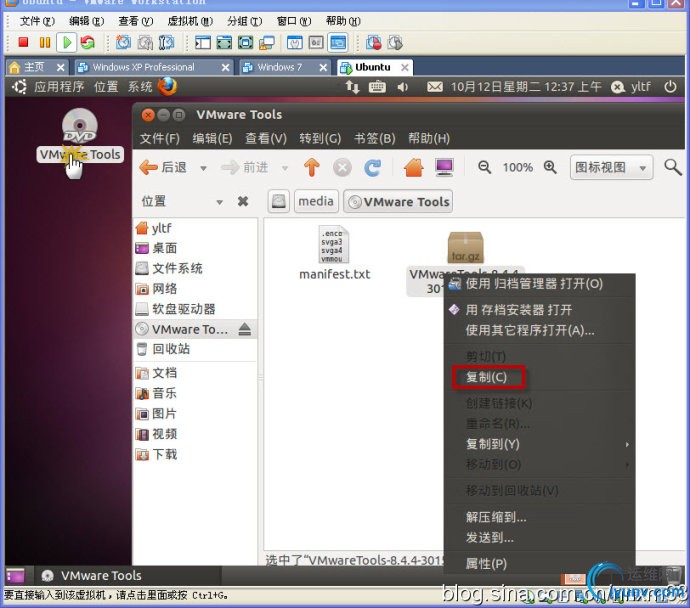Eject VMware Tools disc in sidebar
Viewport: 690px width, 608px height.
pos(245,329)
